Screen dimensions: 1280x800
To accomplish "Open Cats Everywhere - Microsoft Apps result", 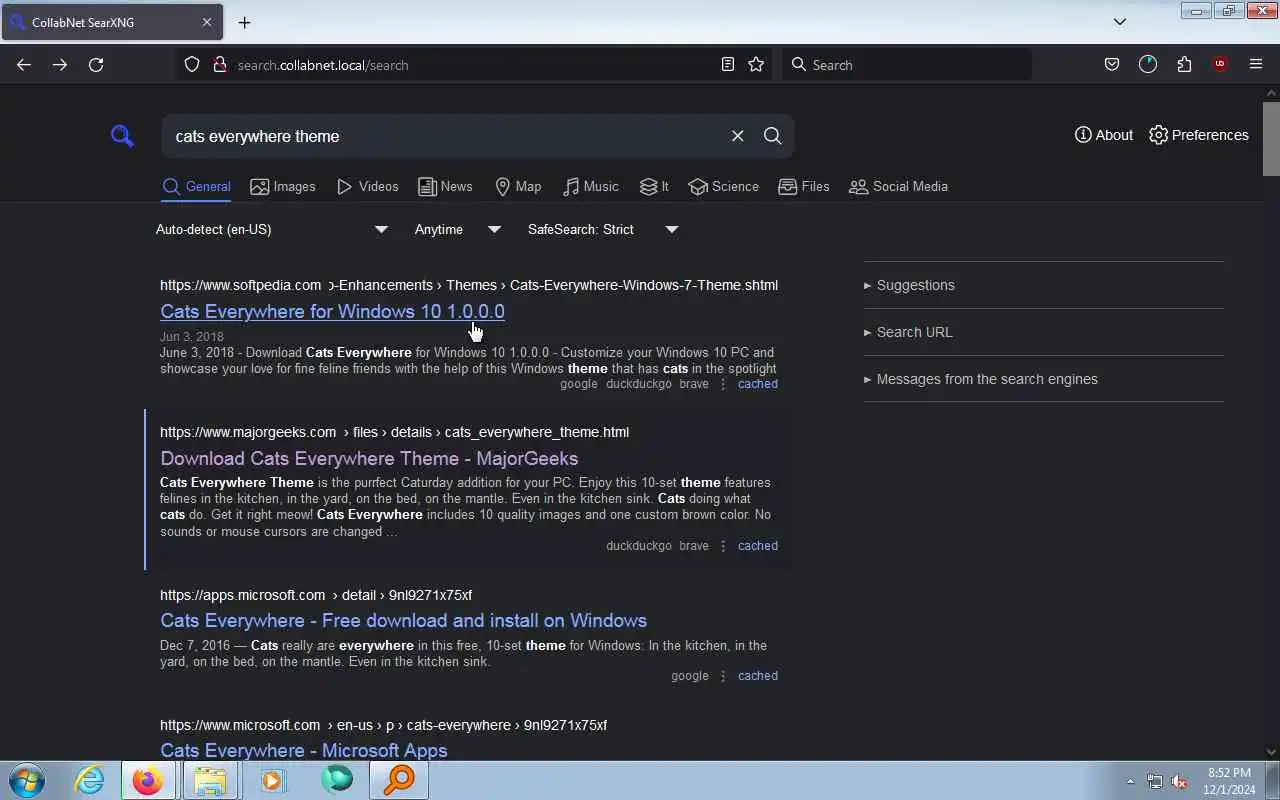I will pos(303,750).
